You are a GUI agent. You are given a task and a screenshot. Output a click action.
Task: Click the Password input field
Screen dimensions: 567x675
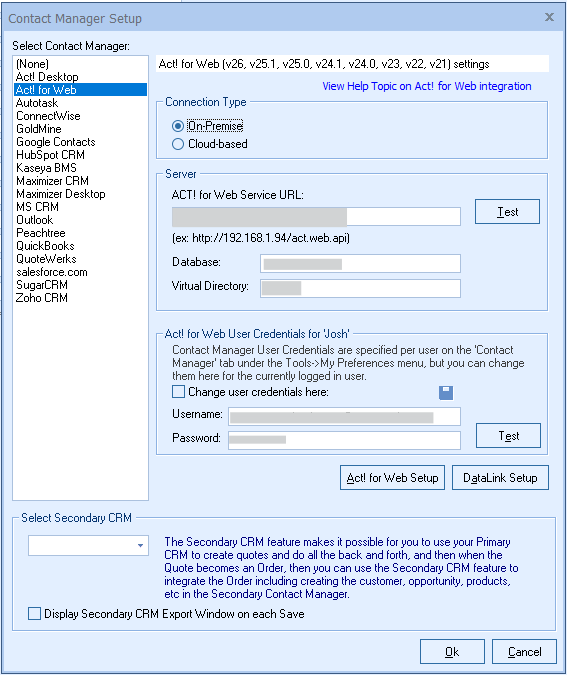coord(344,440)
